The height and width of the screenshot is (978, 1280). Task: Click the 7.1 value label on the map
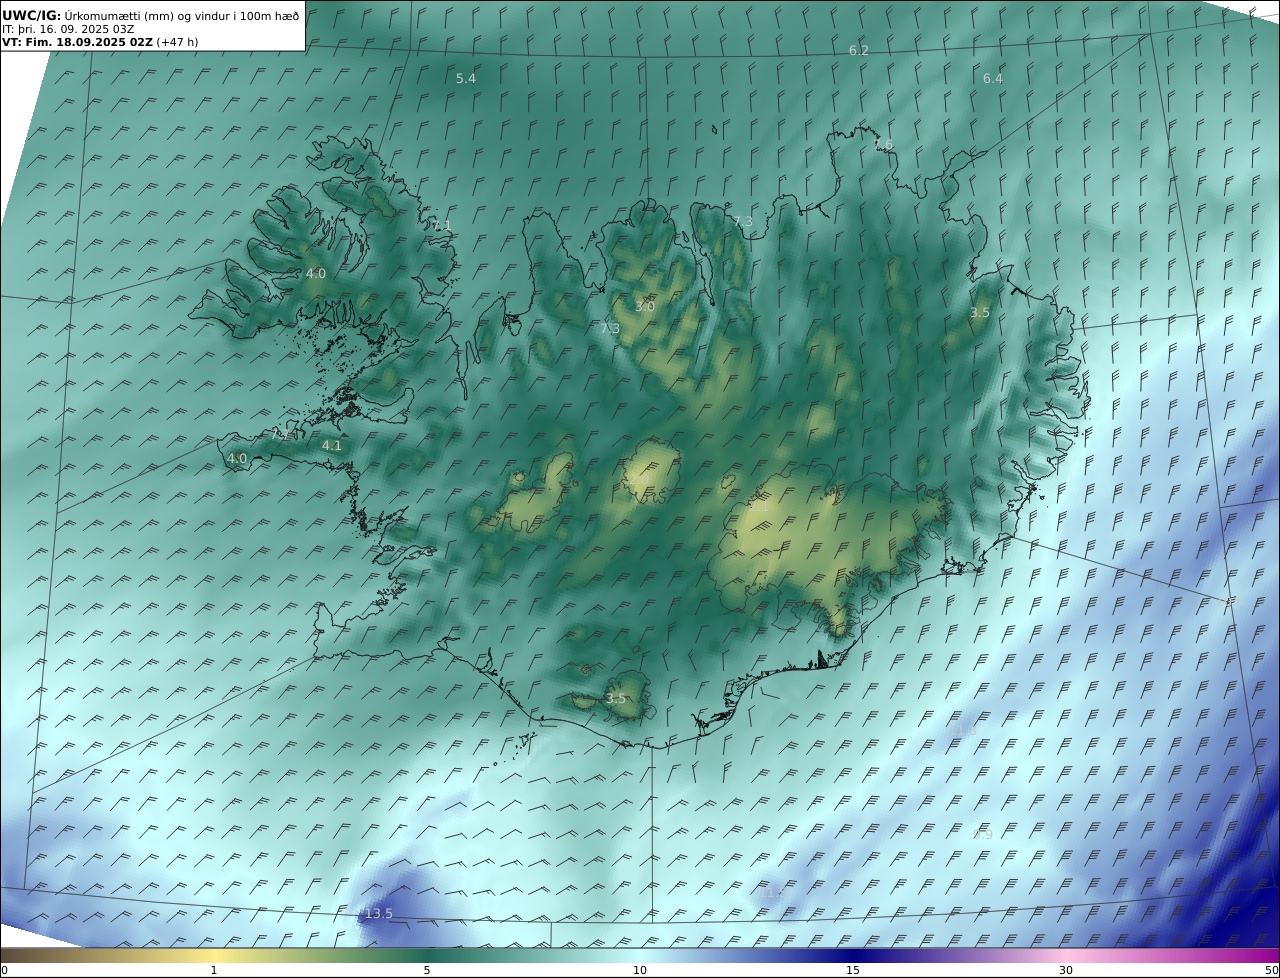(442, 226)
